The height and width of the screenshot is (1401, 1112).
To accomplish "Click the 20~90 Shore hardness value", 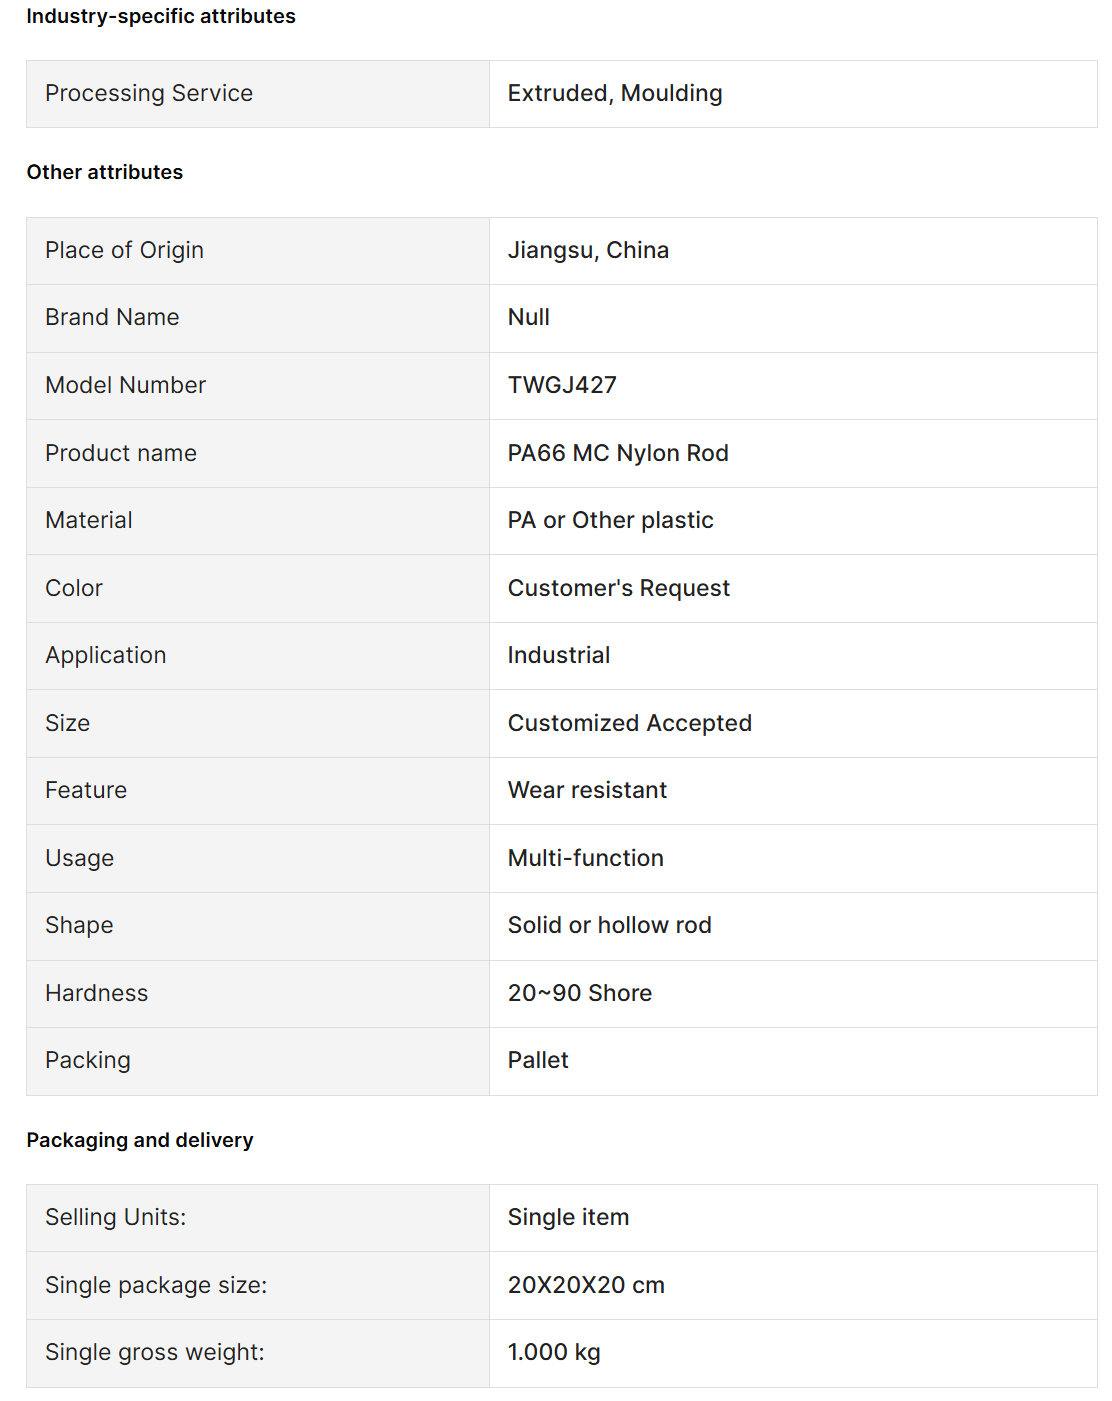I will tap(580, 993).
